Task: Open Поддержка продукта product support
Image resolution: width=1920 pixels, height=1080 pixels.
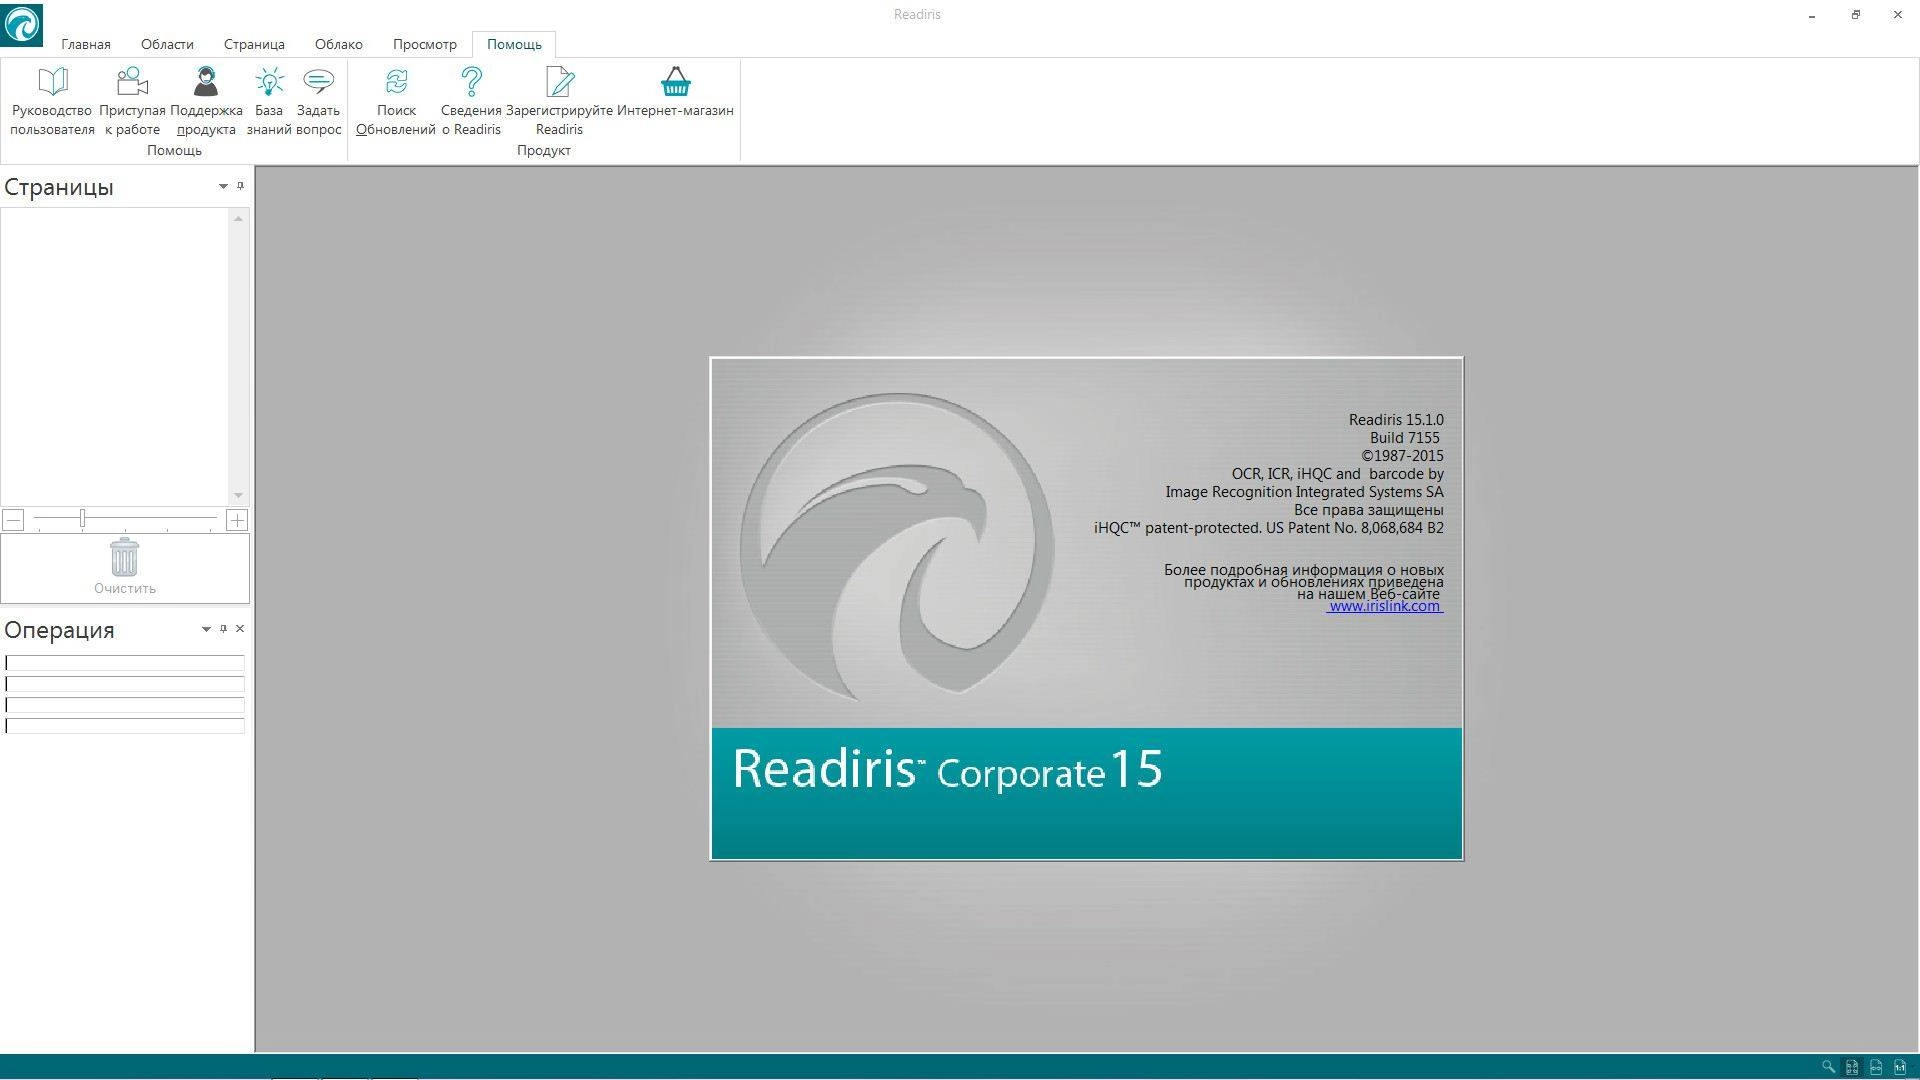Action: pos(206,101)
